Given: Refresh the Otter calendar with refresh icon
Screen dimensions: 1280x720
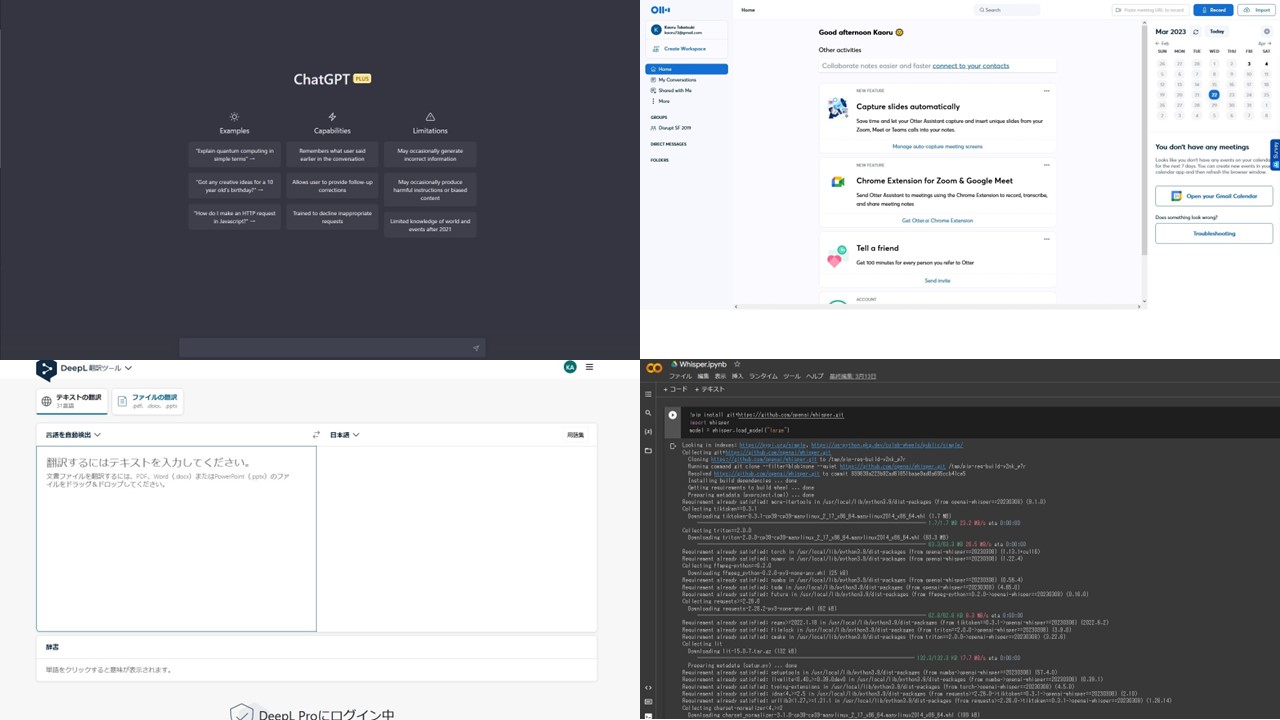Looking at the screenshot, I should pos(1196,32).
